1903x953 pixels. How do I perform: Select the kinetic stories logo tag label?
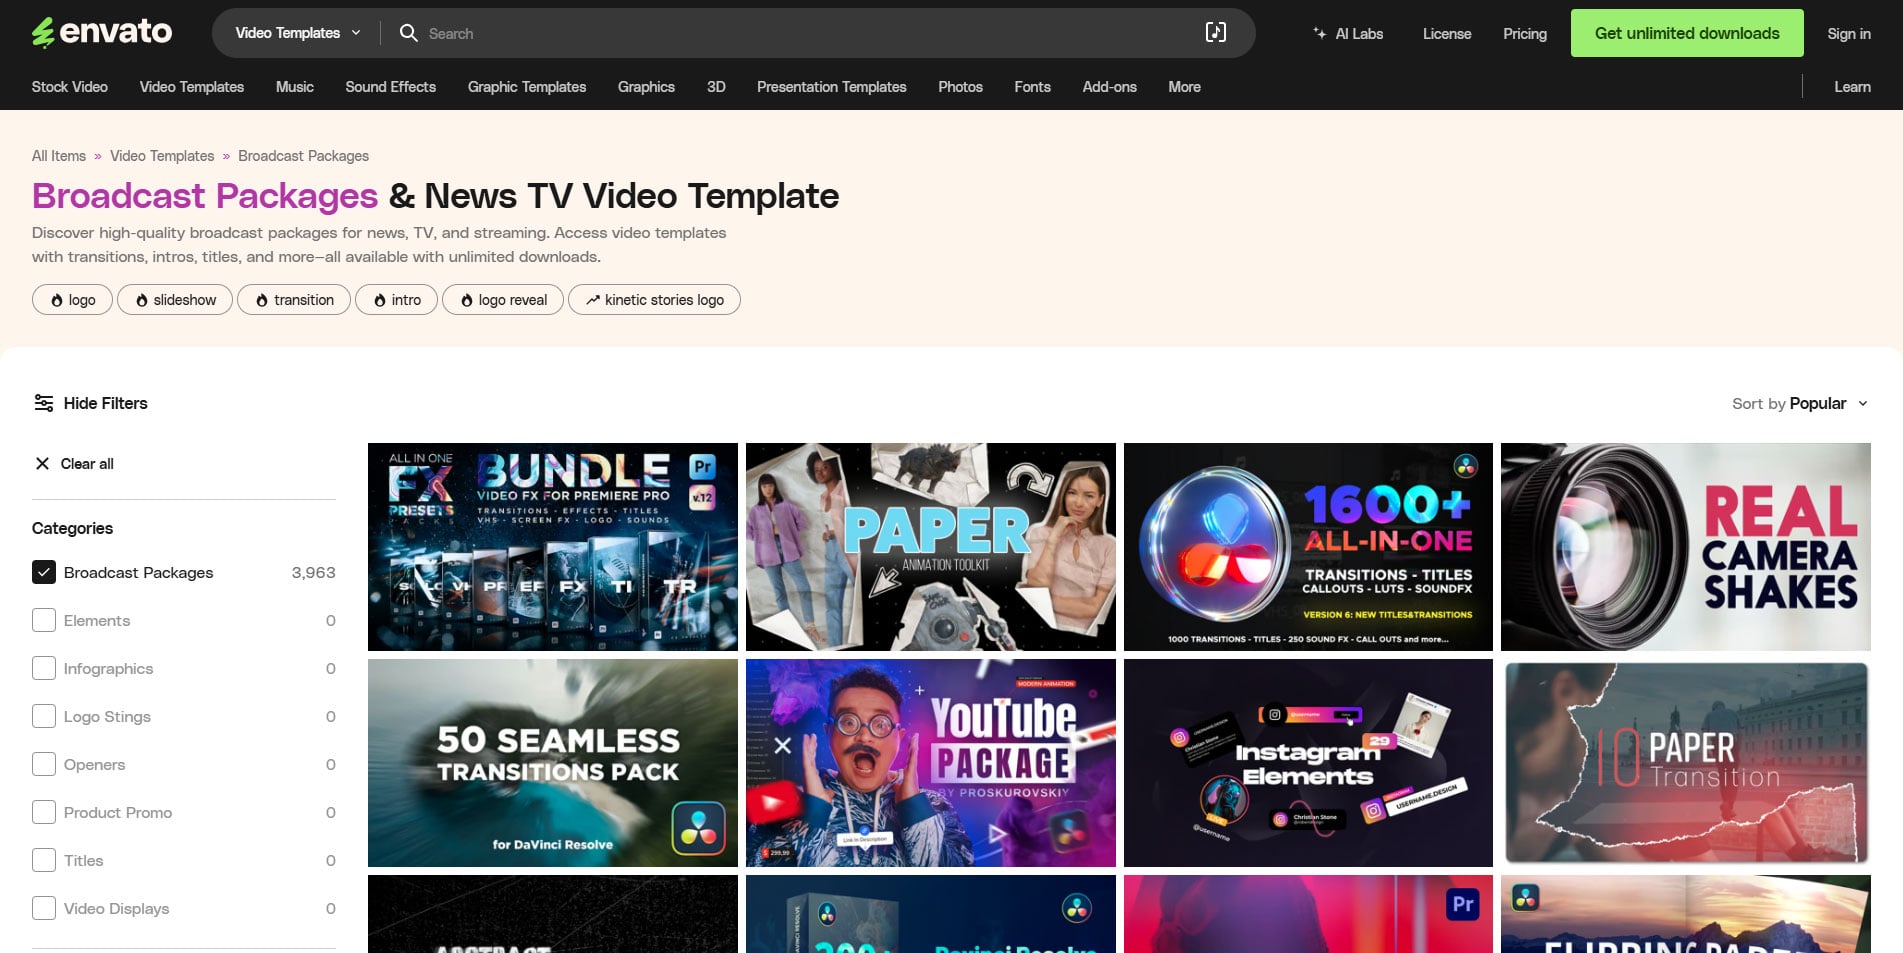pyautogui.click(x=664, y=300)
